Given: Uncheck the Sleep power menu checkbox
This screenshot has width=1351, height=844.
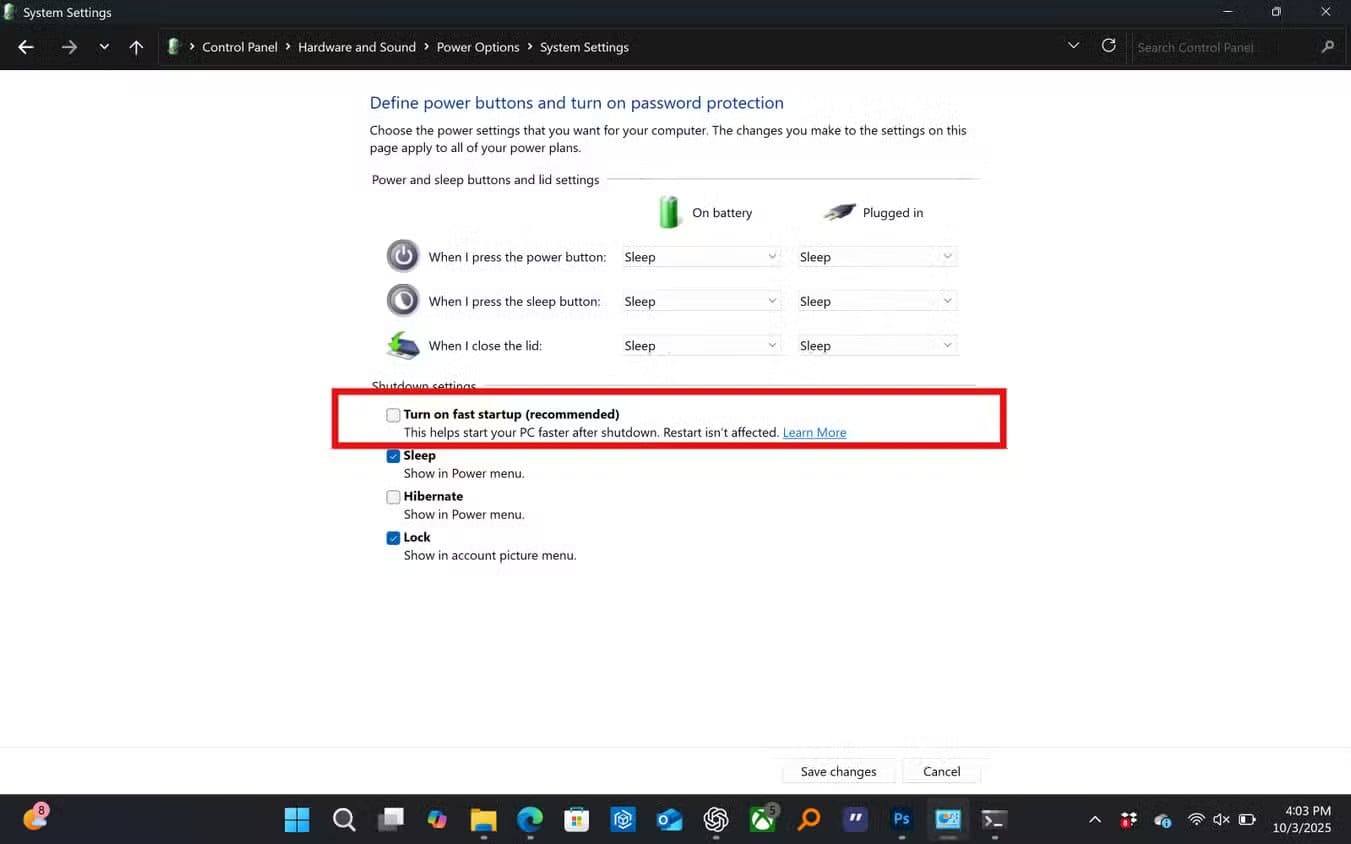Looking at the screenshot, I should [x=393, y=456].
